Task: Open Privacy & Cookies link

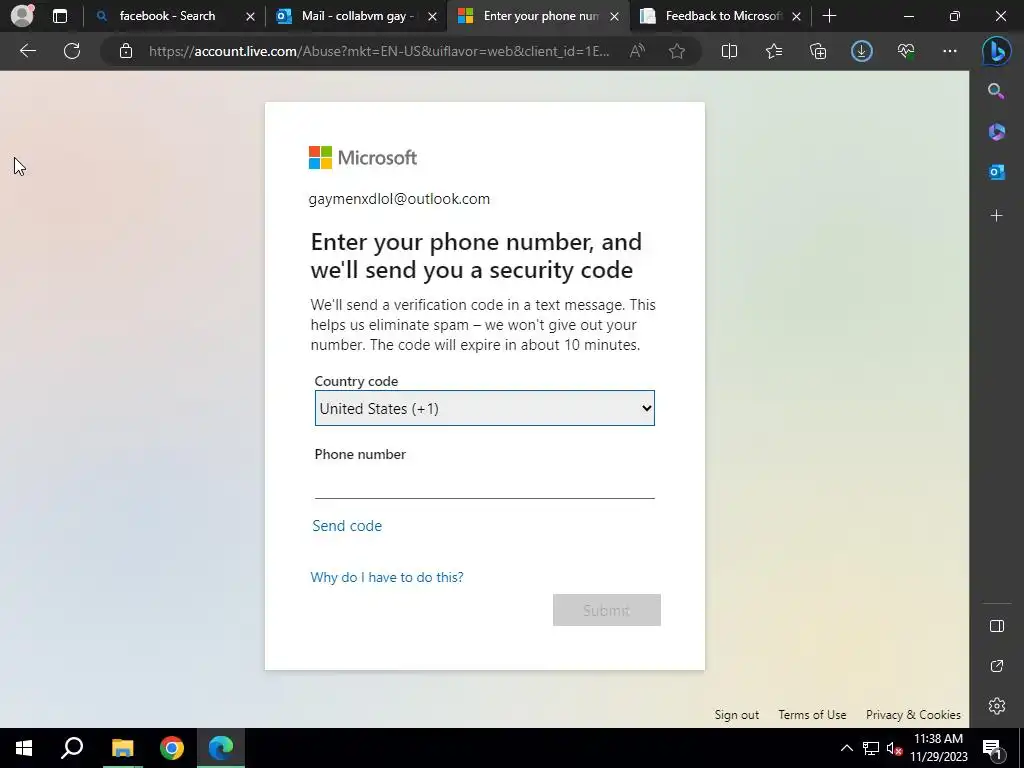Action: point(913,714)
